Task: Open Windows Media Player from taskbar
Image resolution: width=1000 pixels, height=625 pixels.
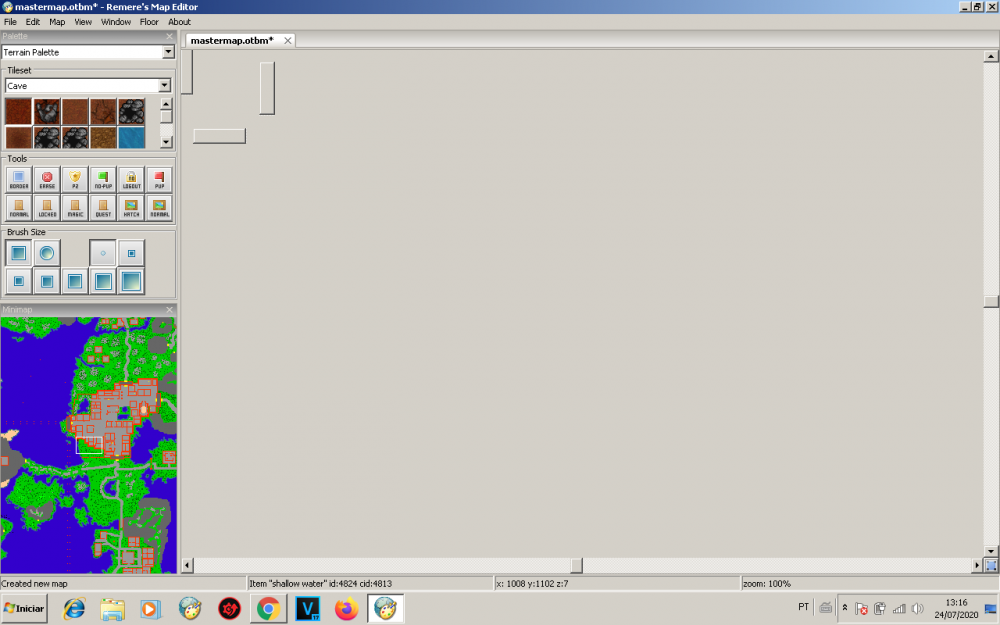Action: 151,608
